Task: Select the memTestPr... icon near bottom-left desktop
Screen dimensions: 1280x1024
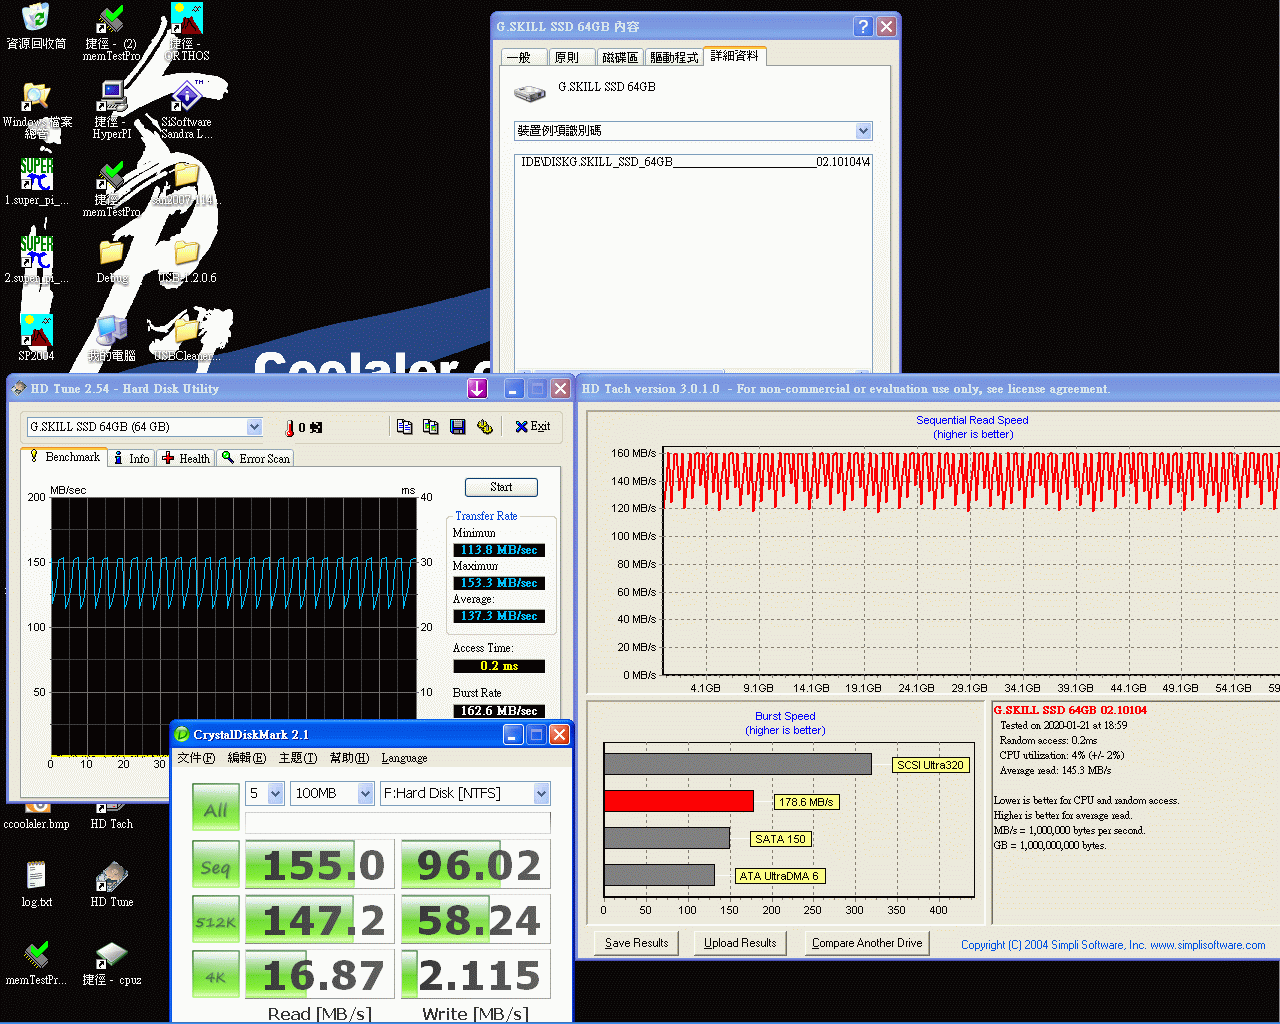Action: 36,962
